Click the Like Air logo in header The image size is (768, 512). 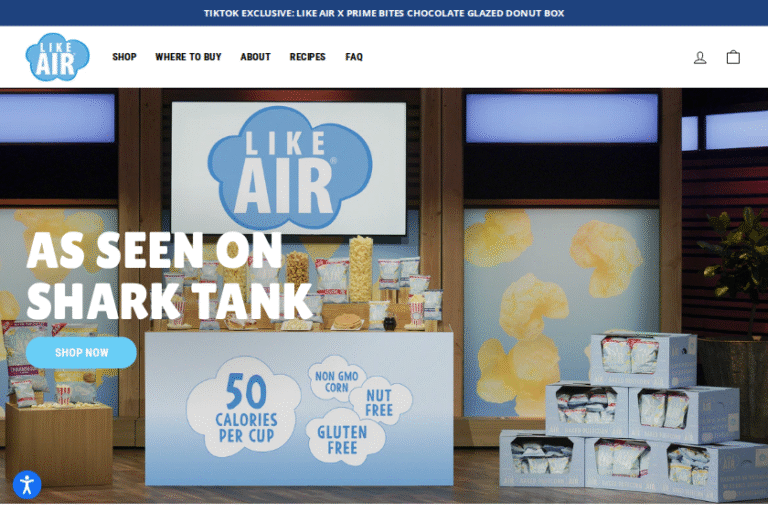click(x=57, y=57)
